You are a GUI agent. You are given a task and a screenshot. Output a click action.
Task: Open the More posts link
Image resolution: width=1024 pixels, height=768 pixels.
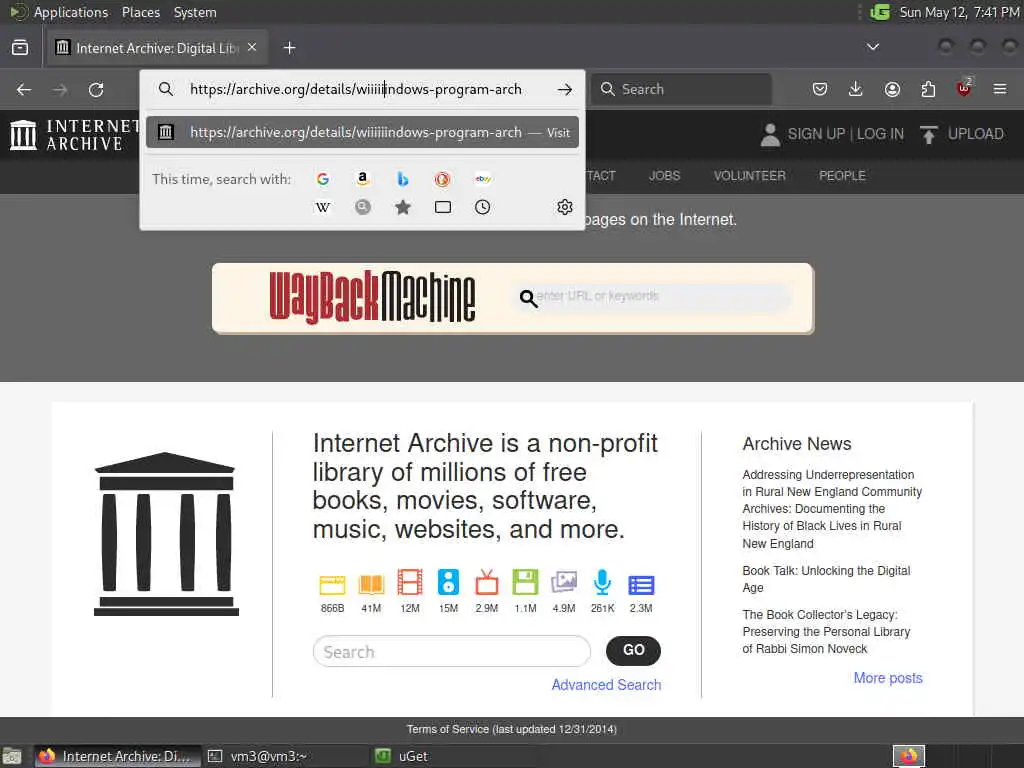[x=888, y=678]
